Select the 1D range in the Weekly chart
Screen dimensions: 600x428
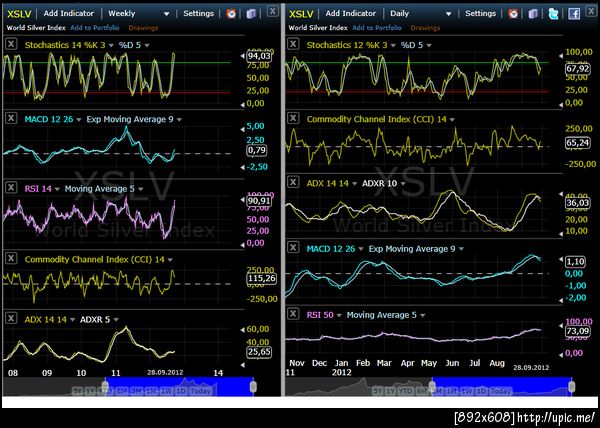(x=181, y=391)
